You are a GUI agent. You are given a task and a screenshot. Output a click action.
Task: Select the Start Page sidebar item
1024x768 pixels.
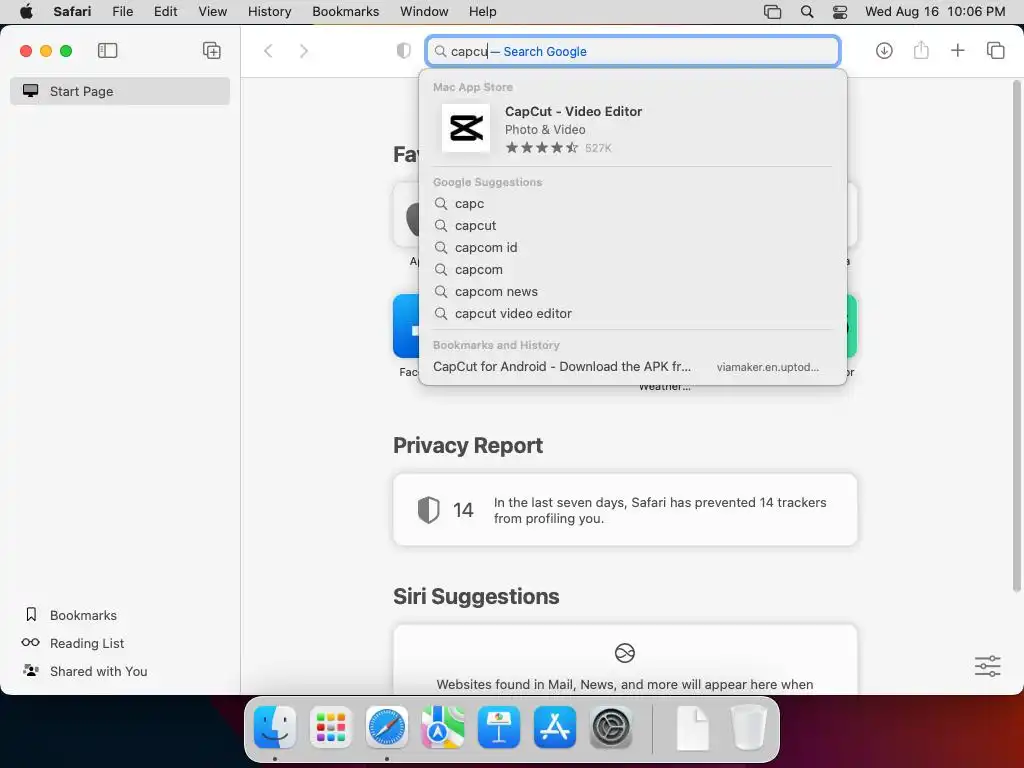(x=120, y=91)
